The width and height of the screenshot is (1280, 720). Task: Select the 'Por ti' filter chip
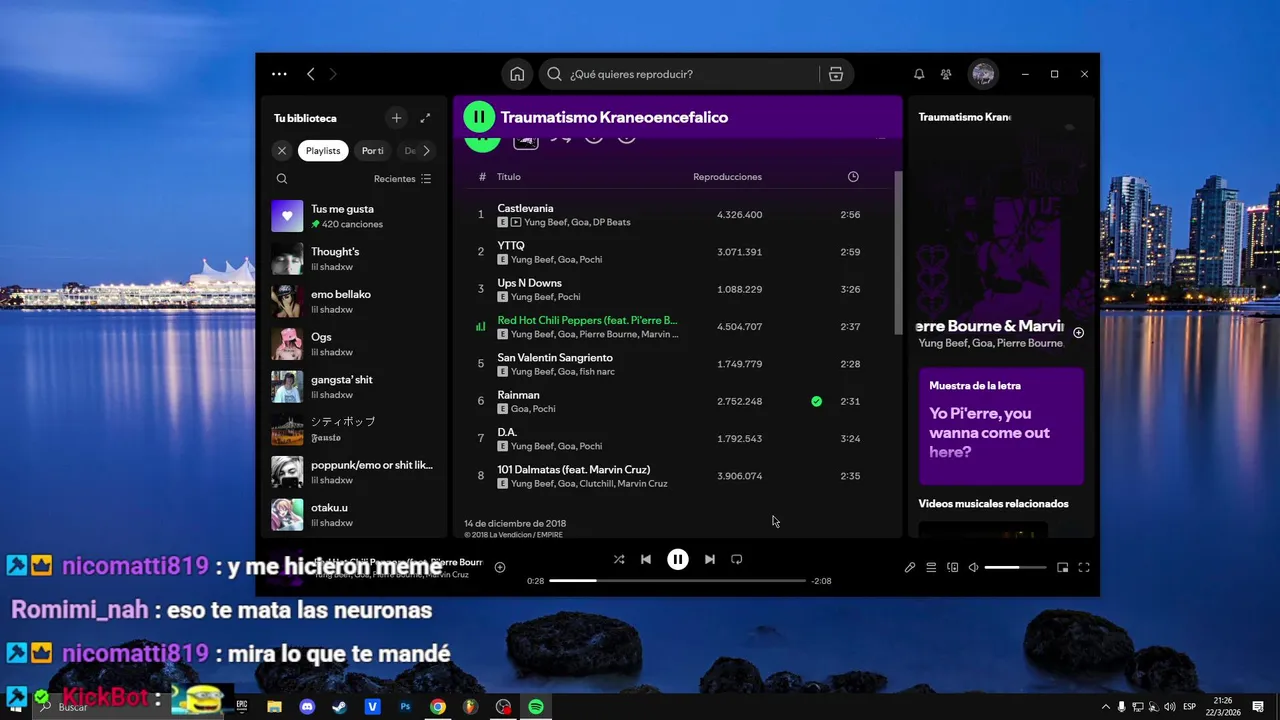coord(373,151)
